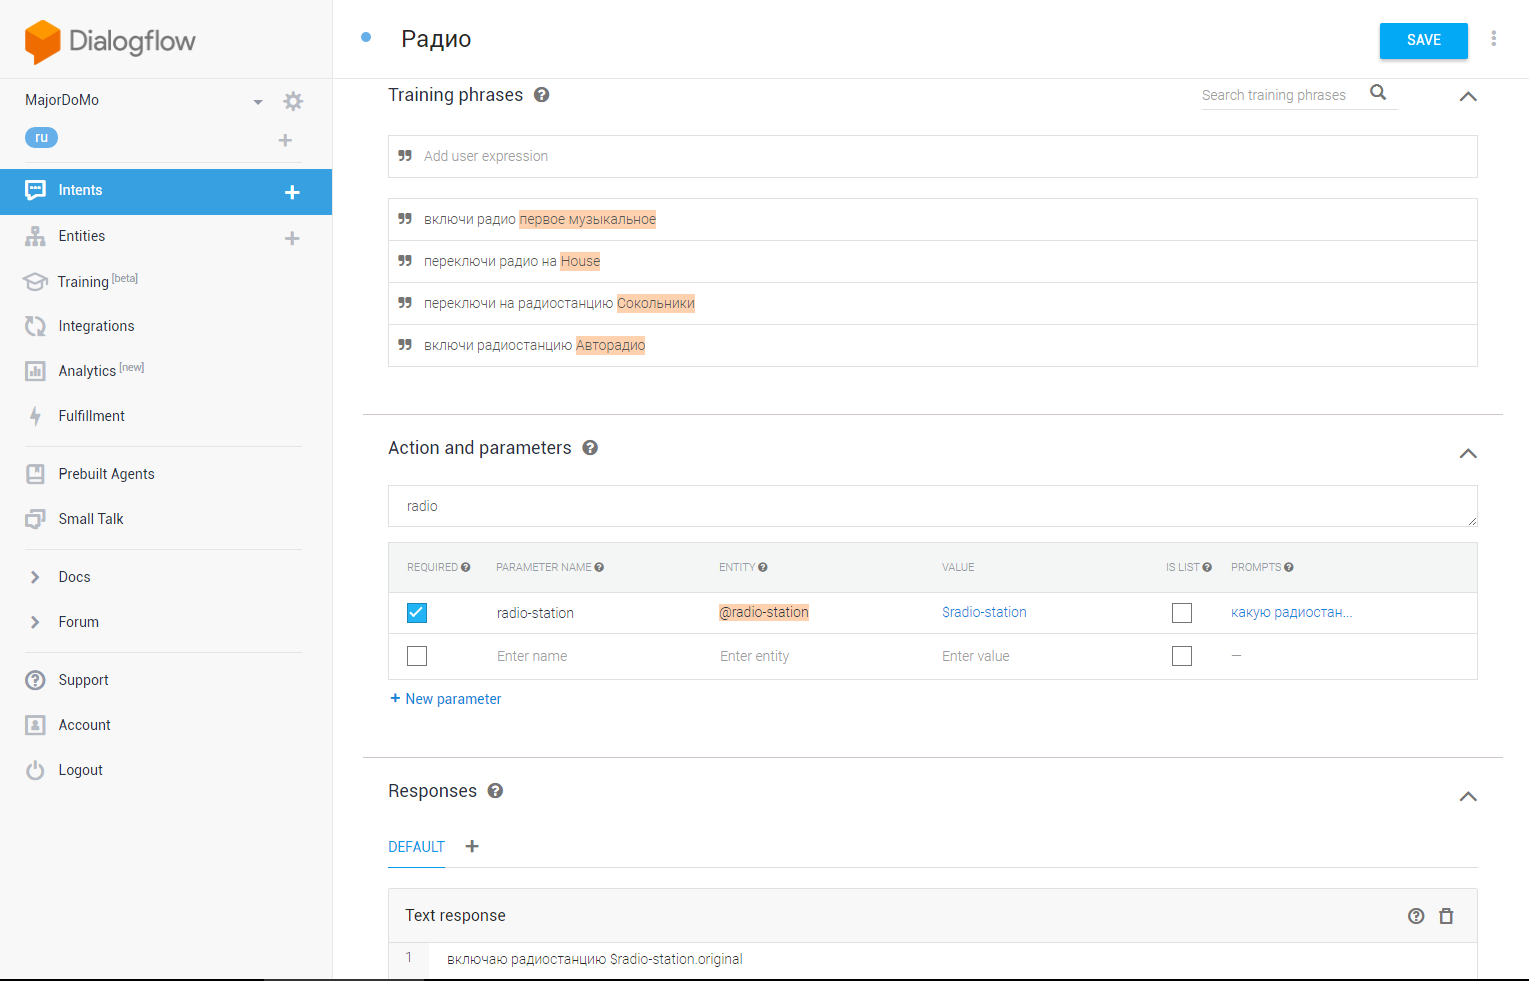This screenshot has height=981, width=1529.
Task: Open help icon beside Training phrases heading
Action: coord(541,95)
